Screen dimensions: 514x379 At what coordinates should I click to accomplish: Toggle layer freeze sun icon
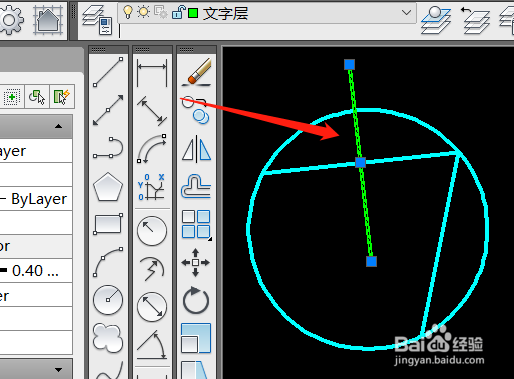point(144,13)
